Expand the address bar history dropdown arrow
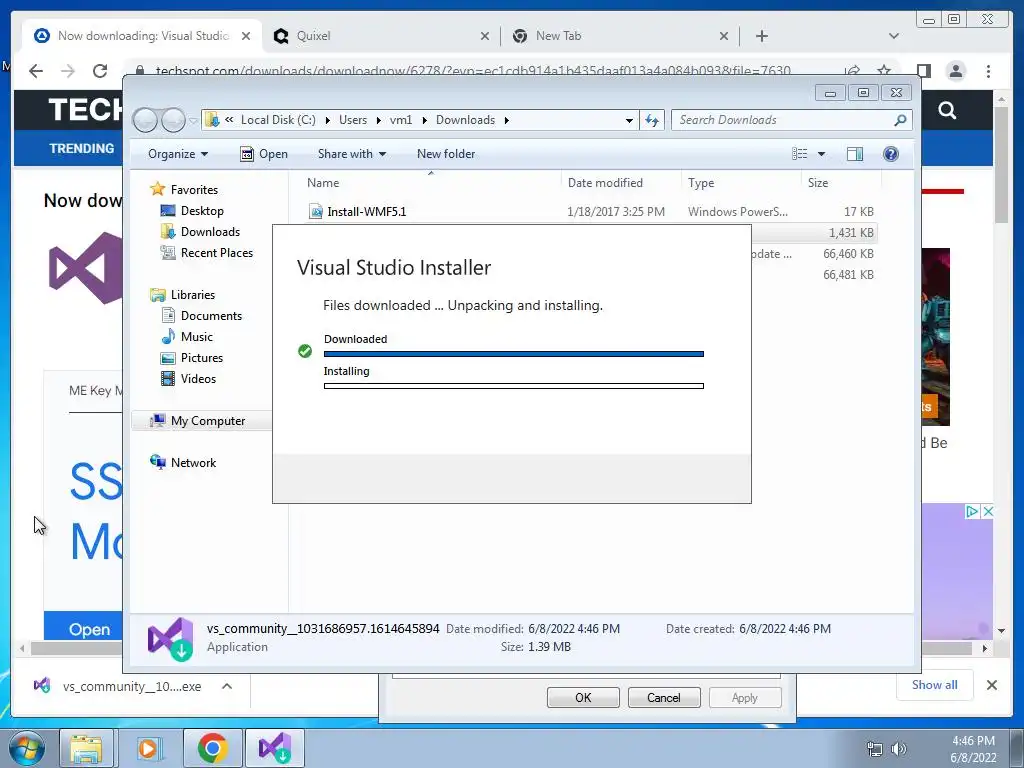1024x768 pixels. (x=629, y=120)
